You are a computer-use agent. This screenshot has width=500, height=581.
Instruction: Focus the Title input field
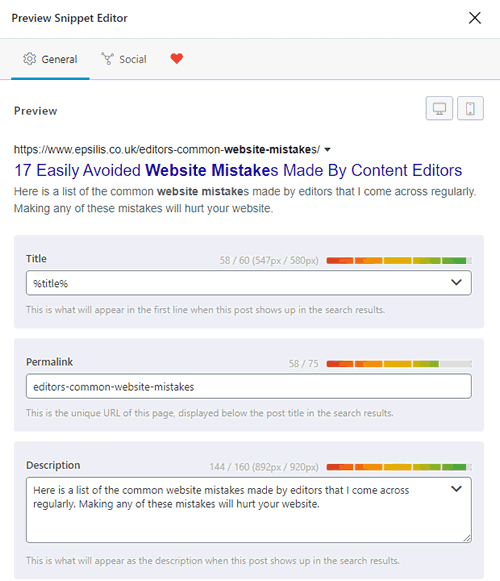coord(249,283)
